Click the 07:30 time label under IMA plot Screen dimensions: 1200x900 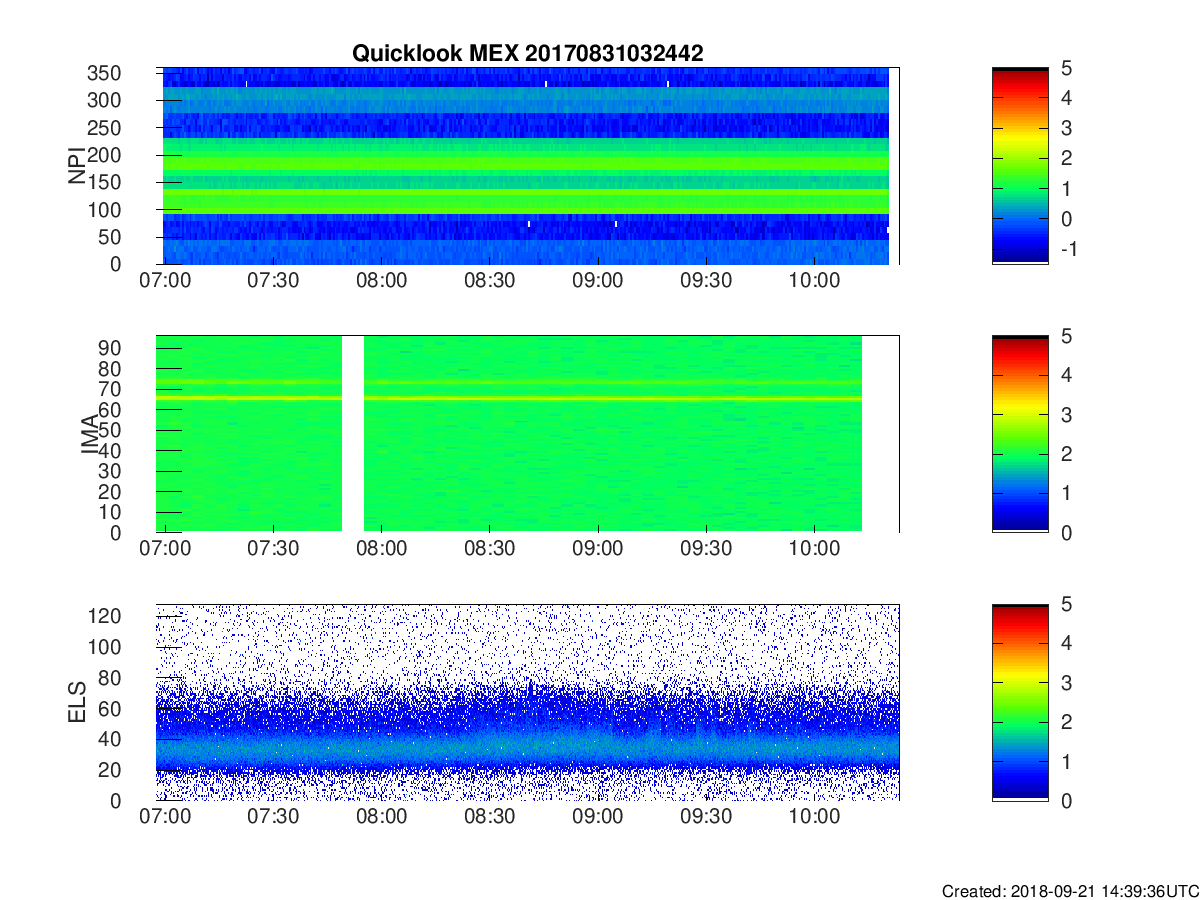click(x=274, y=550)
